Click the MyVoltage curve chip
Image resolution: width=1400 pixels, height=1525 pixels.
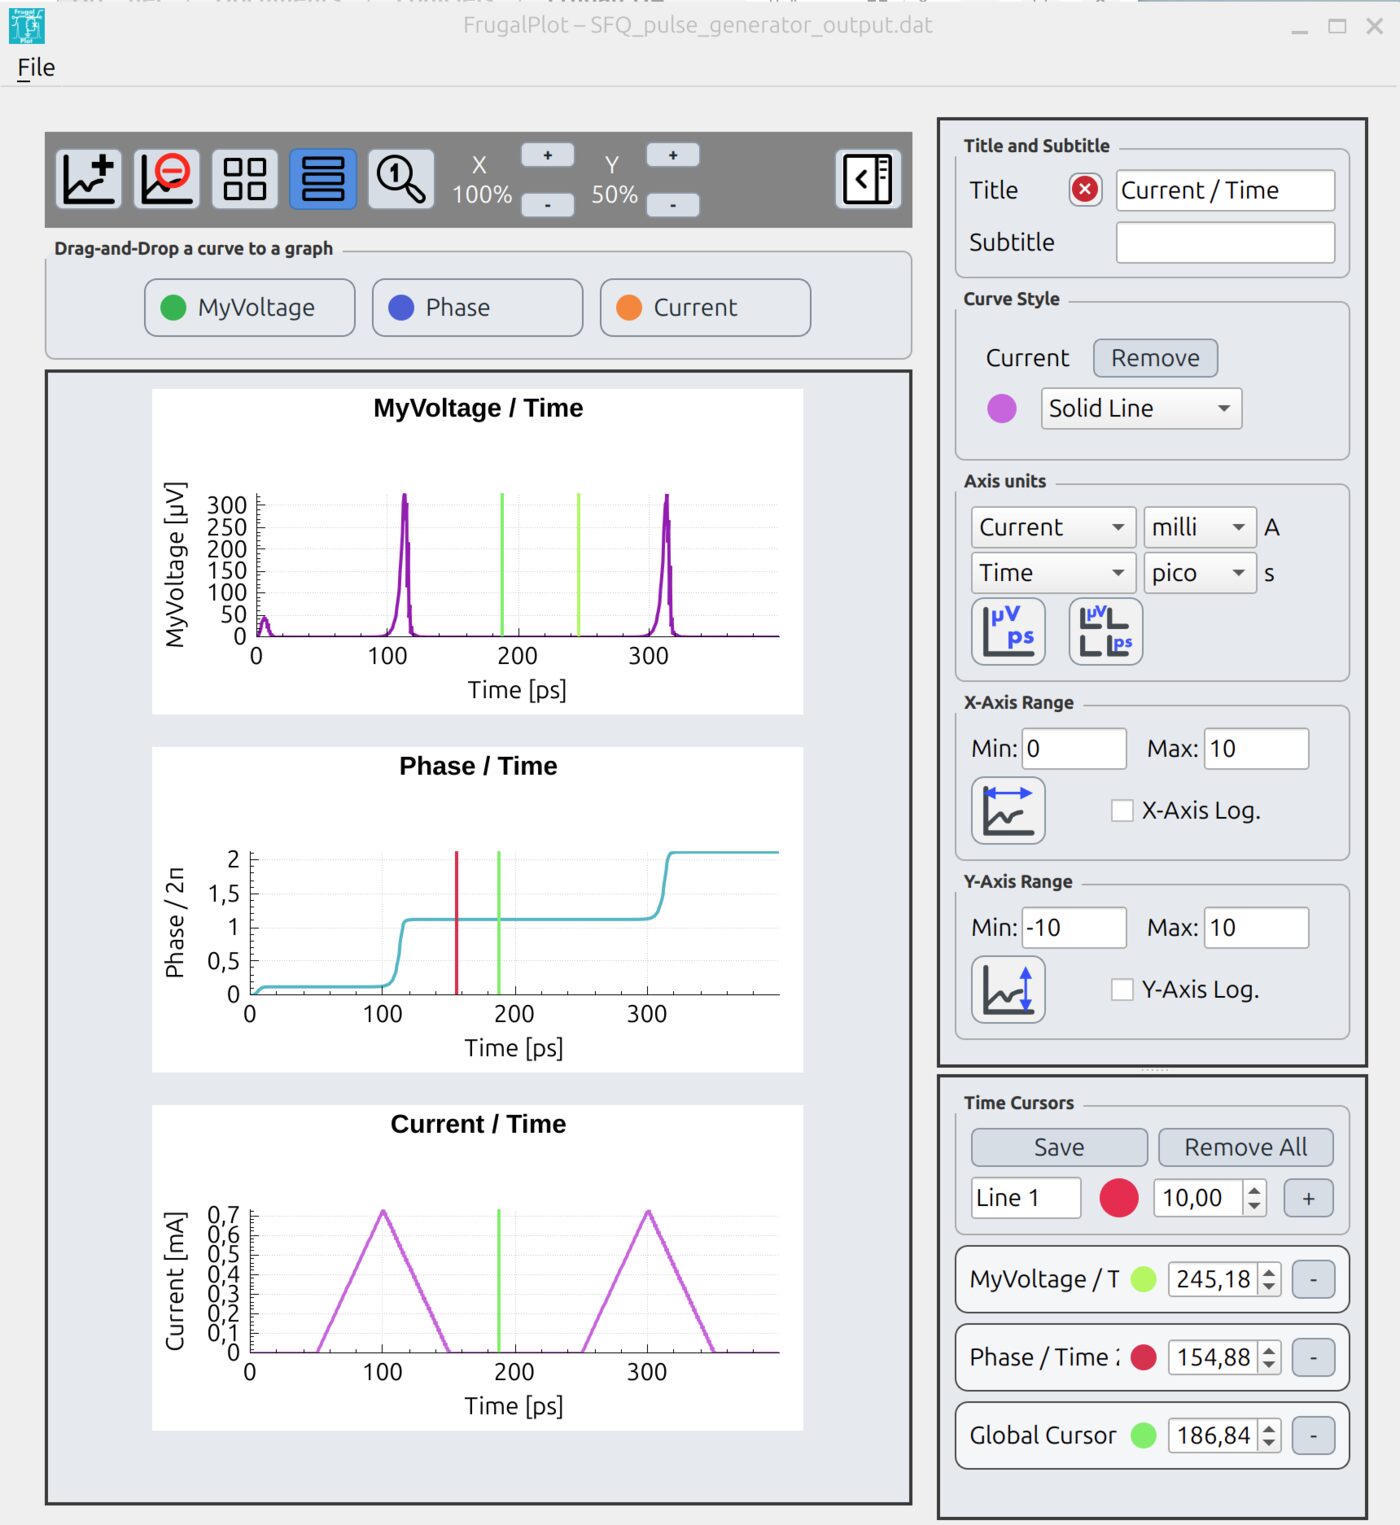(x=250, y=307)
